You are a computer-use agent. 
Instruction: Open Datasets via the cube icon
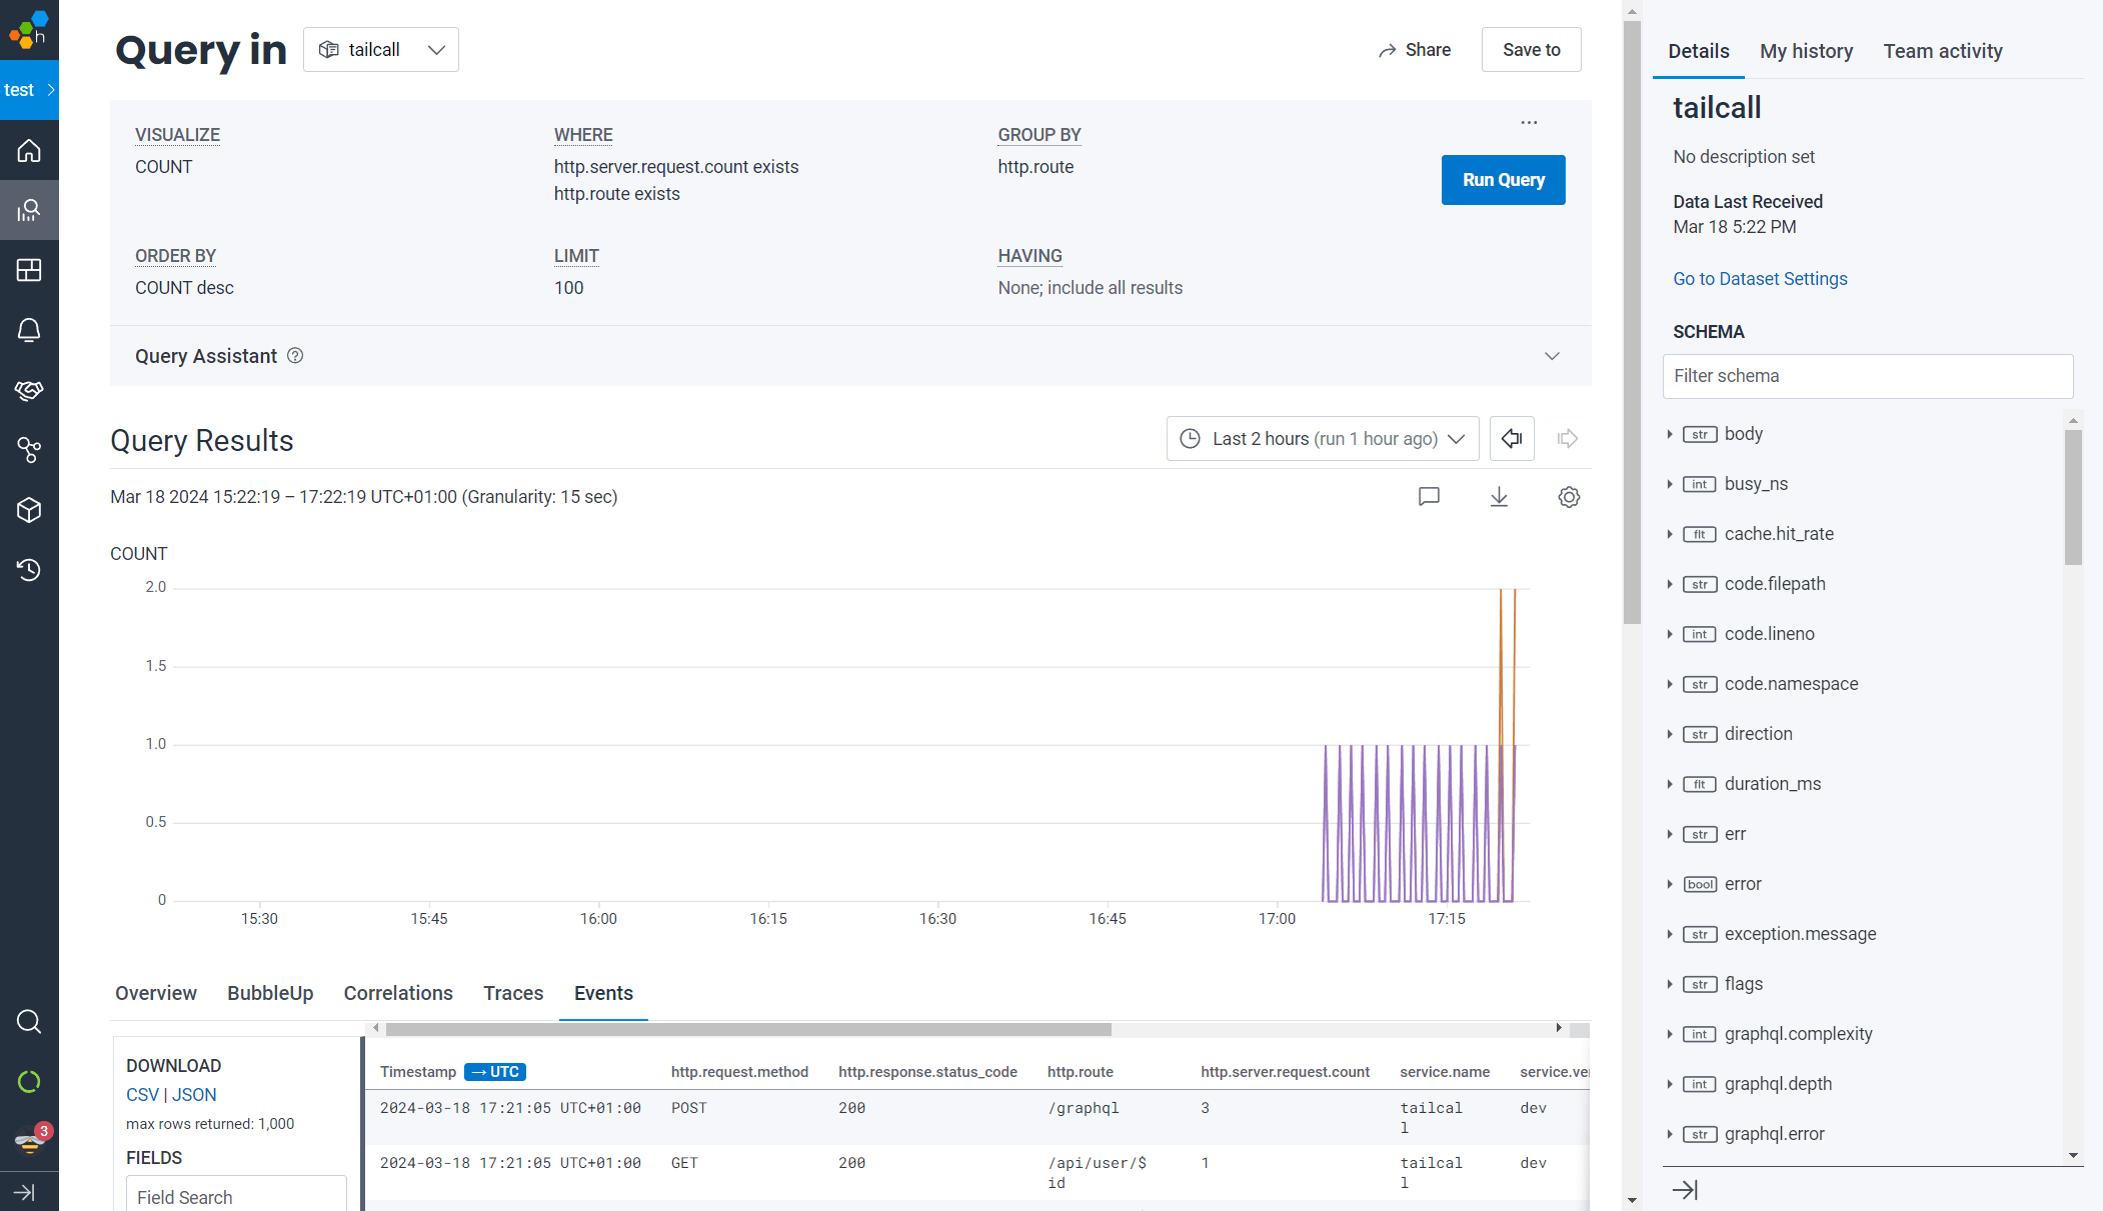[29, 510]
